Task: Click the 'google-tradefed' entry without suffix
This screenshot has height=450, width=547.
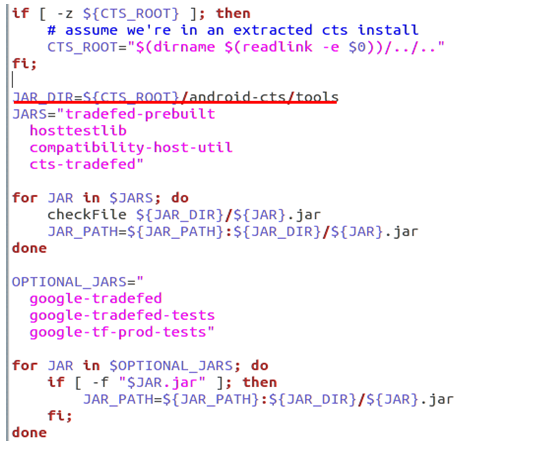Action: coord(96,299)
